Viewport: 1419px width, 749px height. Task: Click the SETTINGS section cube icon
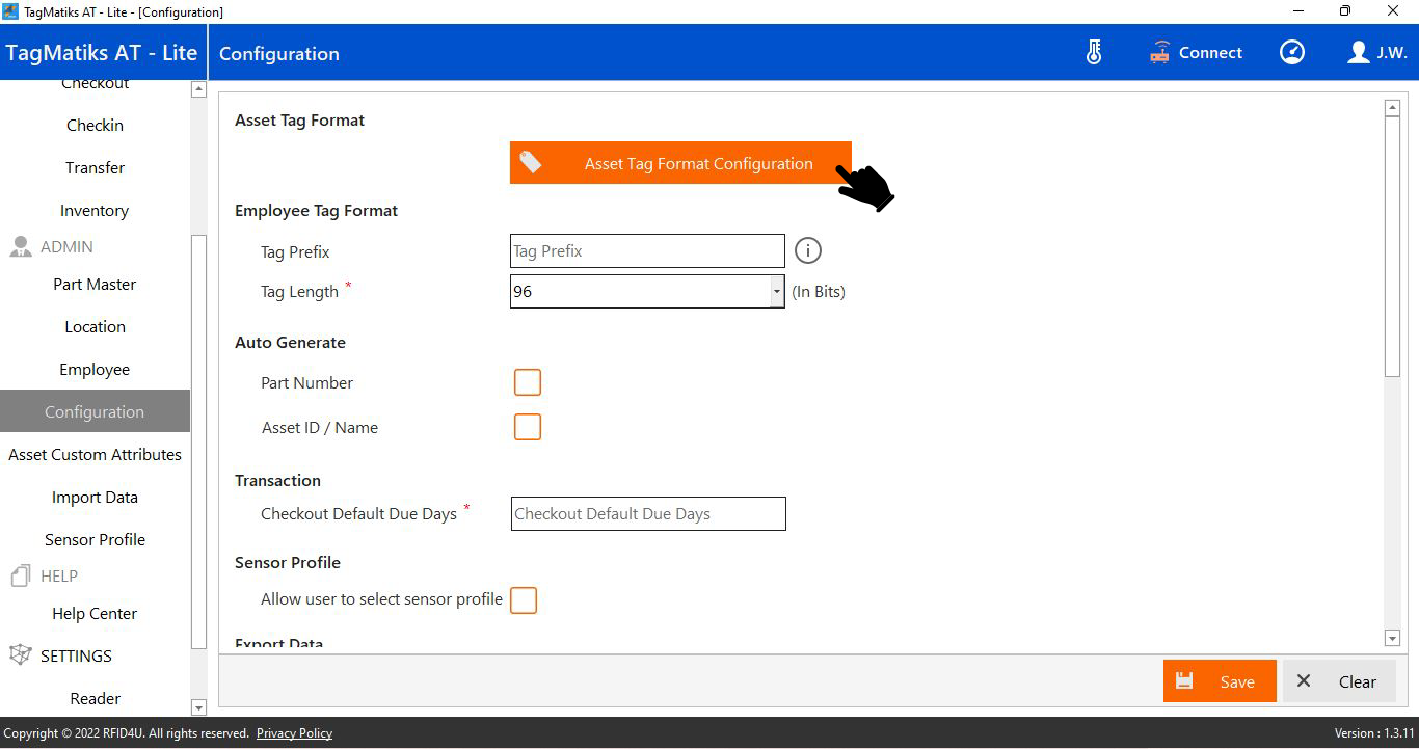(20, 655)
